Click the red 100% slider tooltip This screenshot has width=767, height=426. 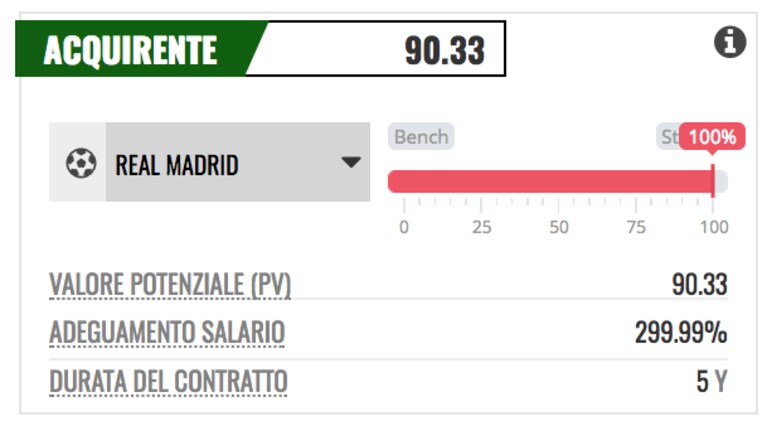(x=712, y=136)
